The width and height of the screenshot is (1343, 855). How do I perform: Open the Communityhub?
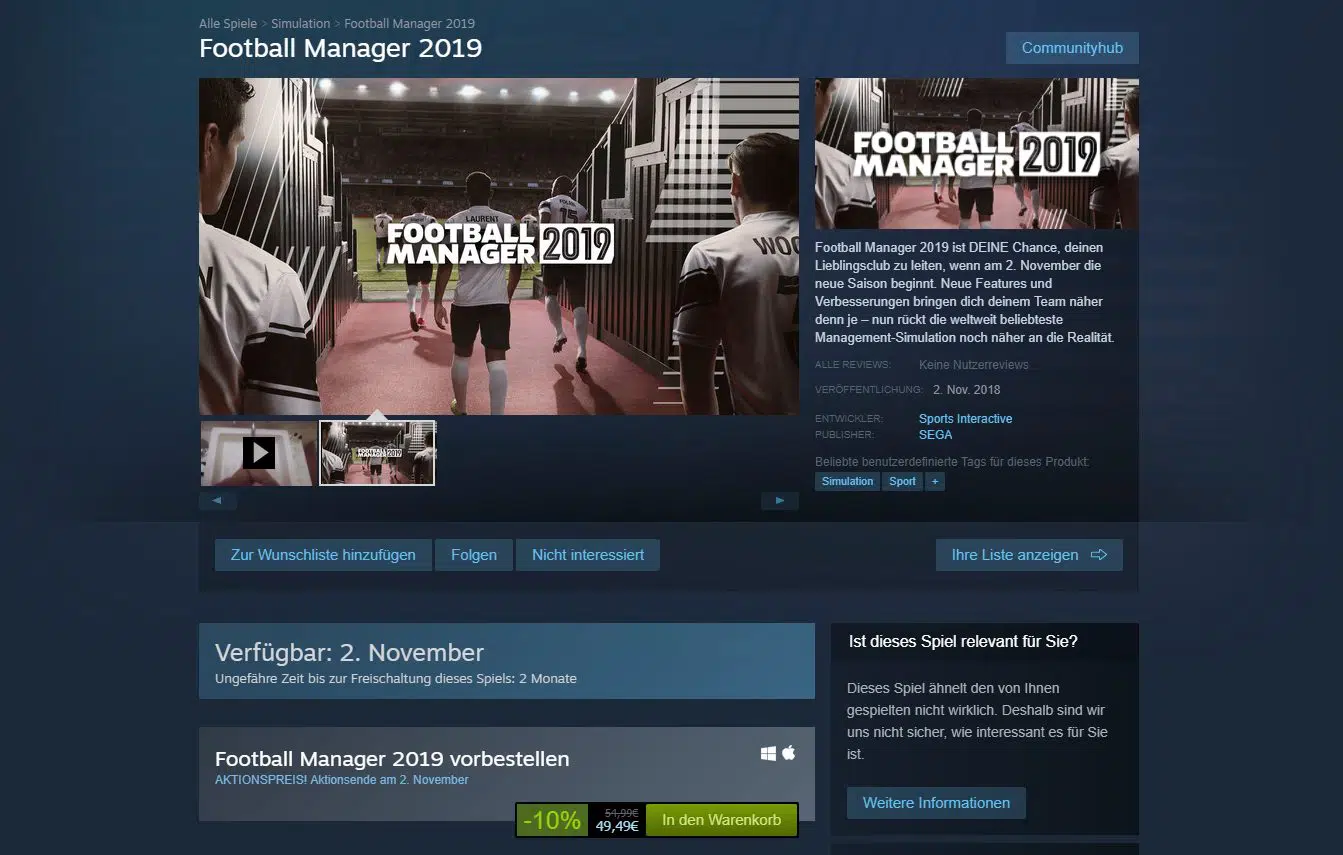click(x=1072, y=48)
